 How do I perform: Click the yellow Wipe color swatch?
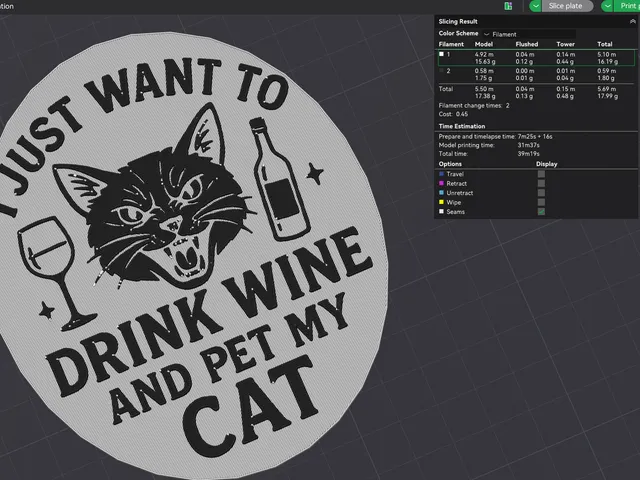pos(441,202)
